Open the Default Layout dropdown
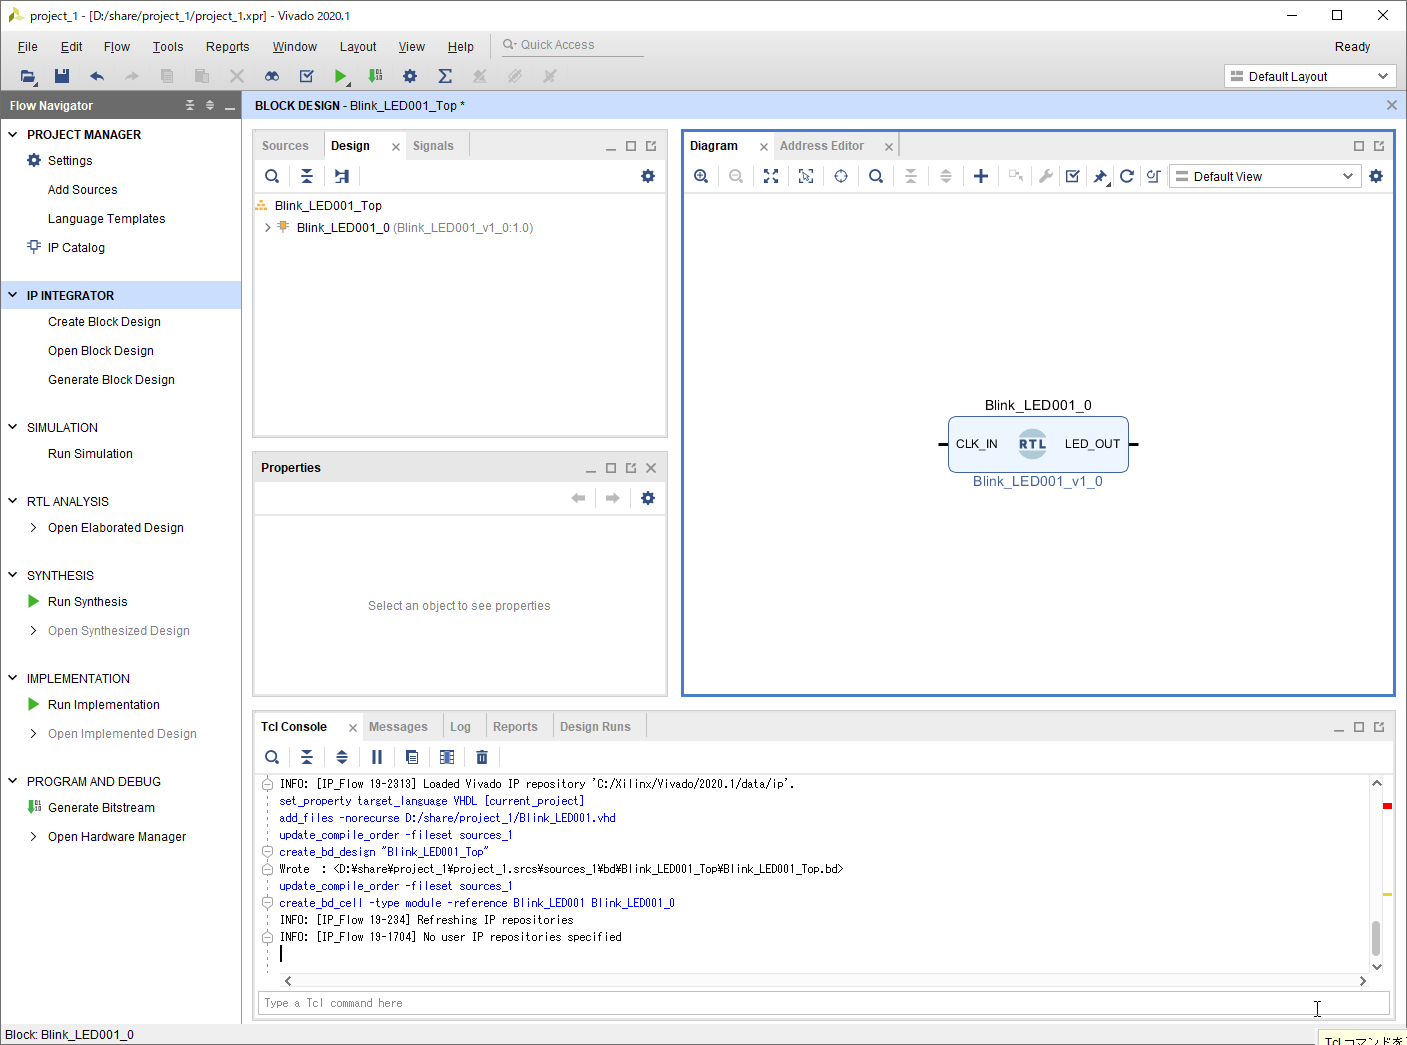This screenshot has width=1407, height=1045. 1309,76
